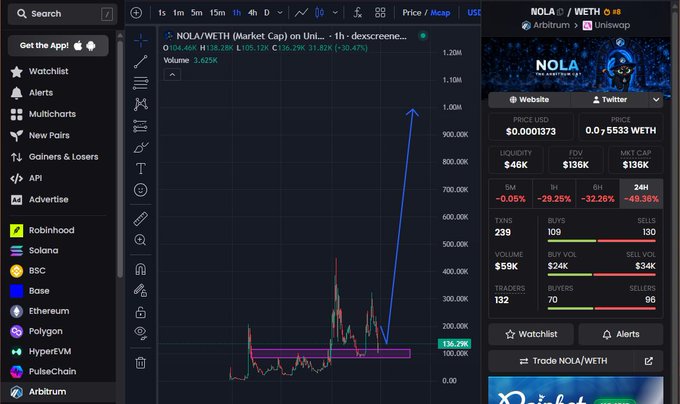Select the candlestick chart type
680x404 pixels.
point(320,13)
